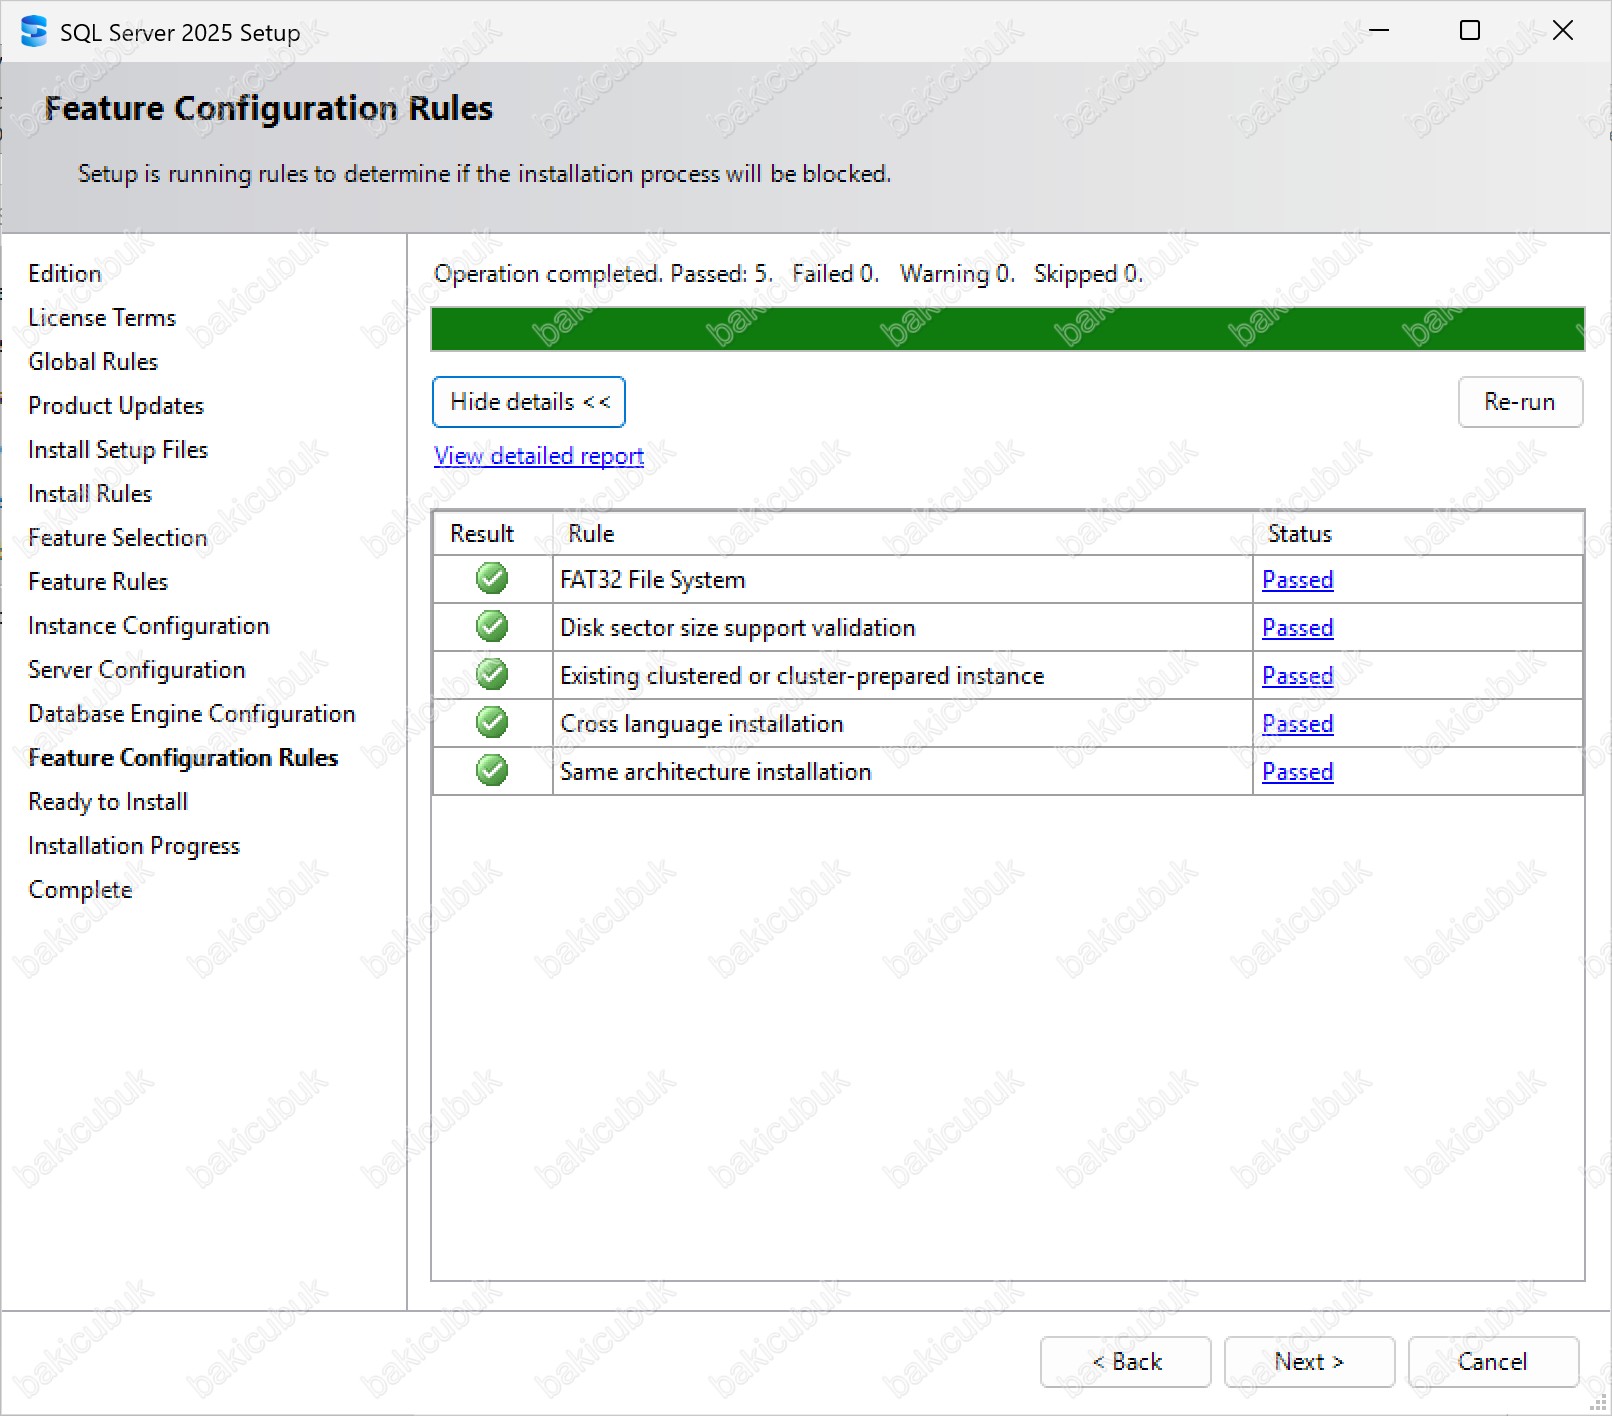Open Passed status link for FAT32 File System
Image resolution: width=1612 pixels, height=1416 pixels.
pos(1297,580)
